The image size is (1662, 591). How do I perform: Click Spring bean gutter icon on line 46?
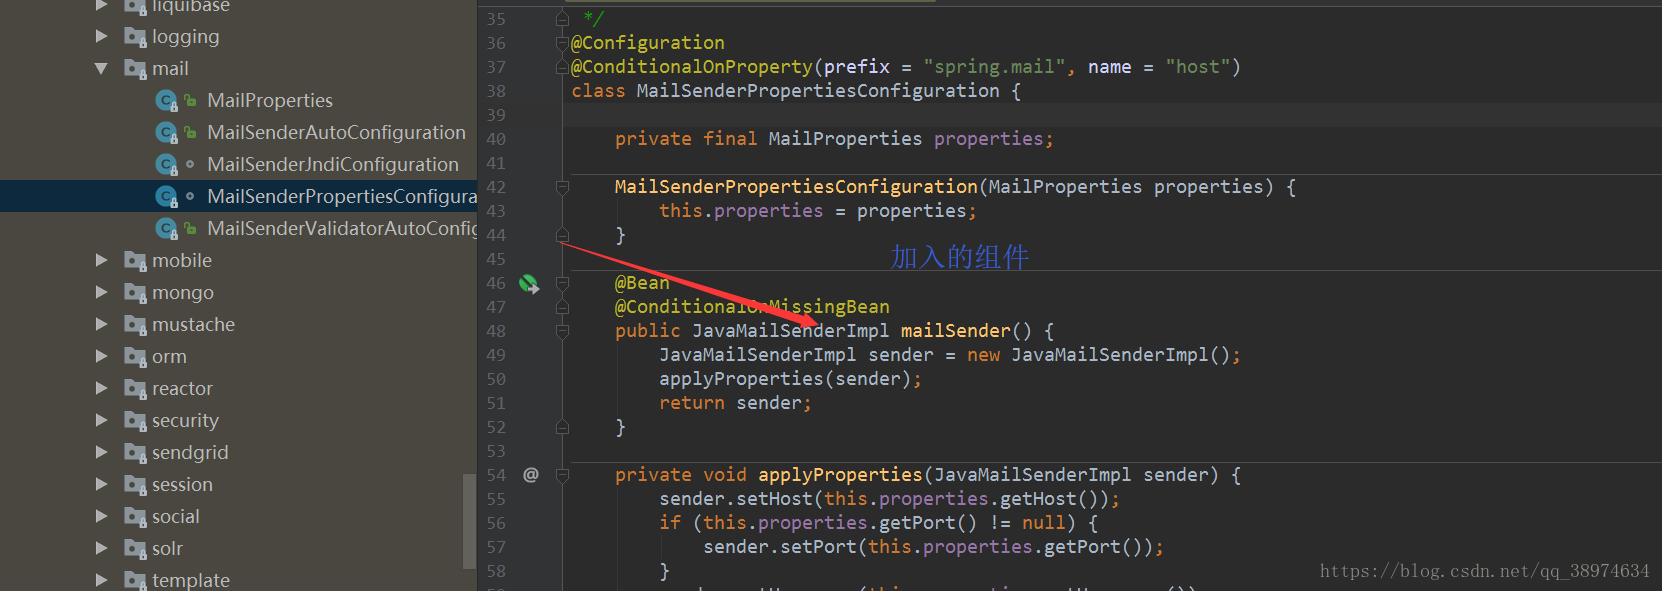529,284
